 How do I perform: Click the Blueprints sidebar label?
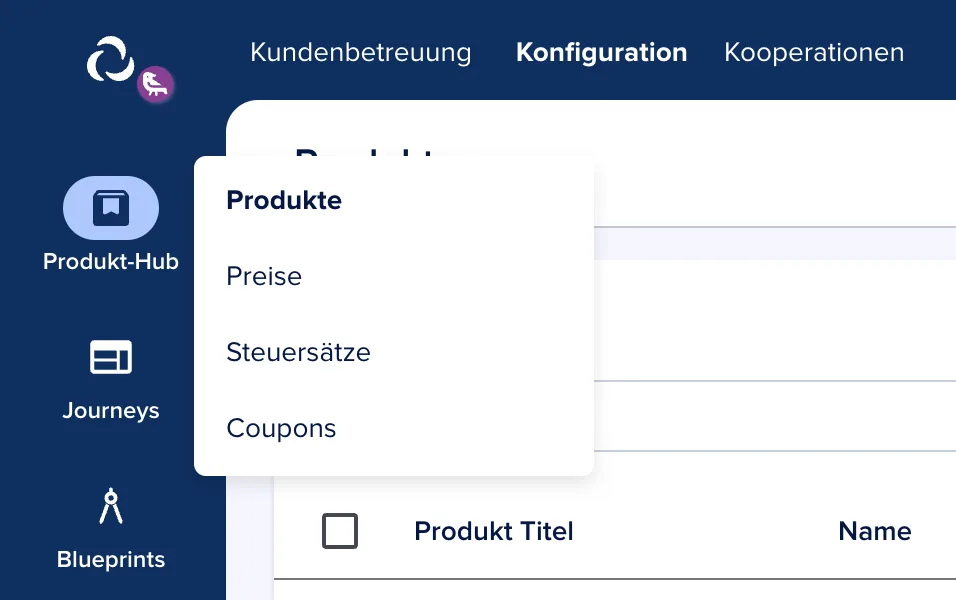pyautogui.click(x=111, y=559)
